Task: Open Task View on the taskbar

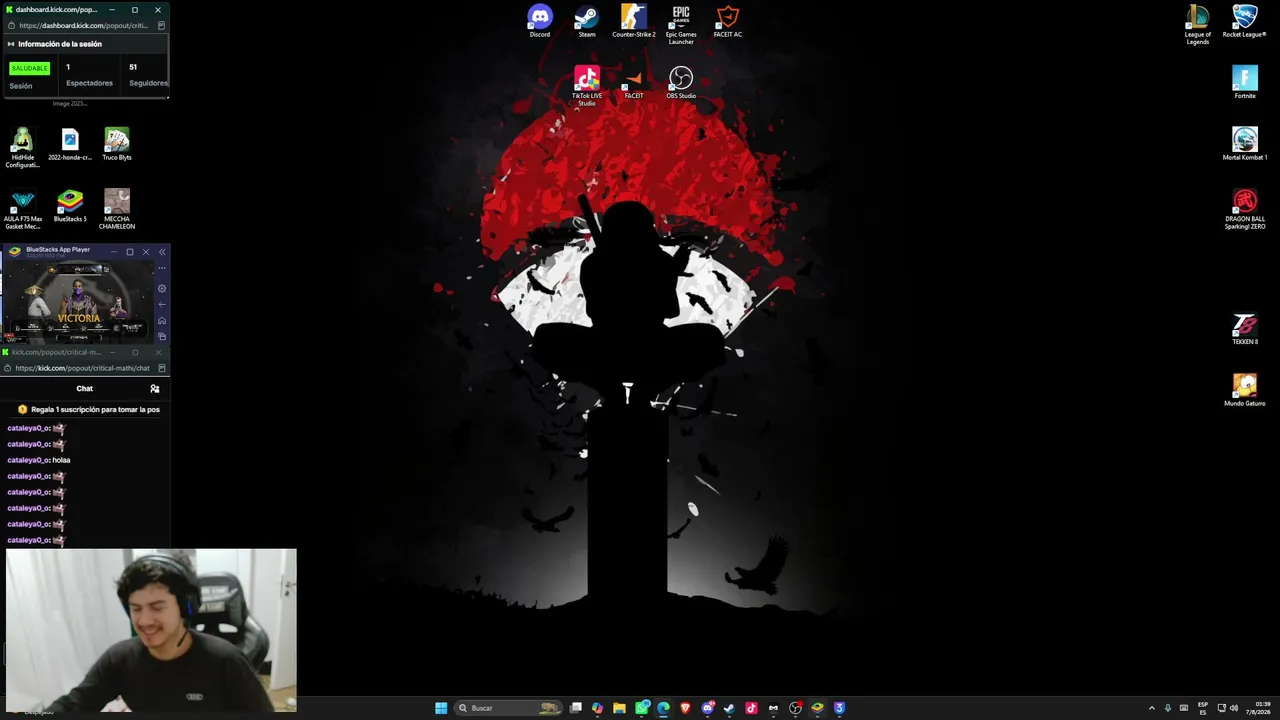Action: click(x=576, y=708)
